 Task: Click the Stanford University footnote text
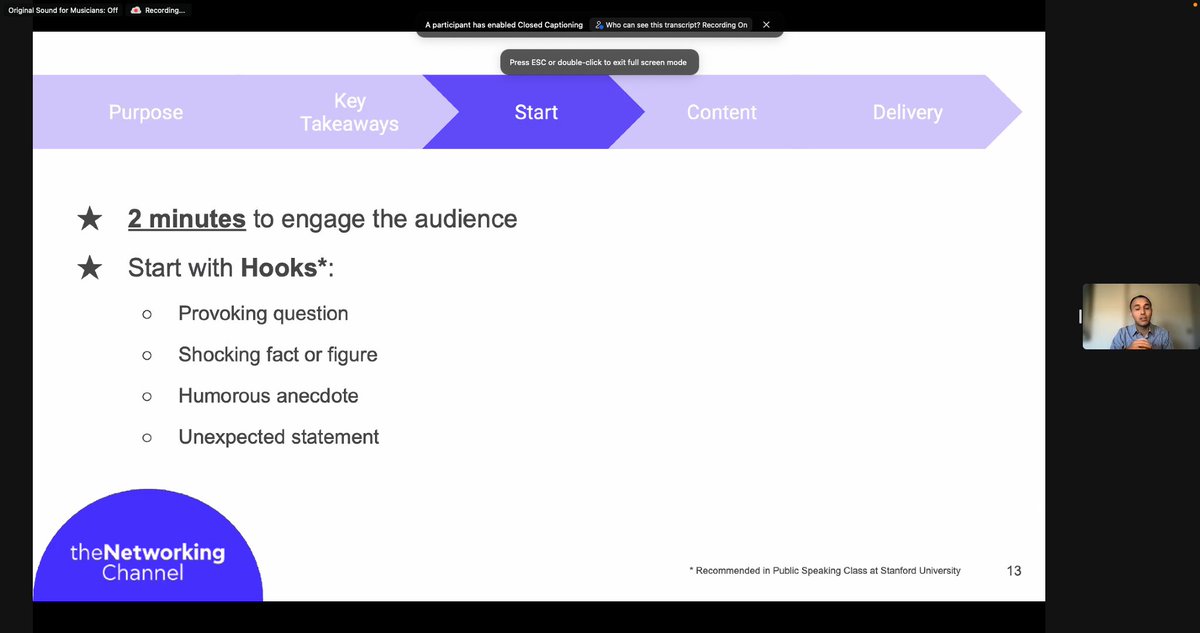825,571
